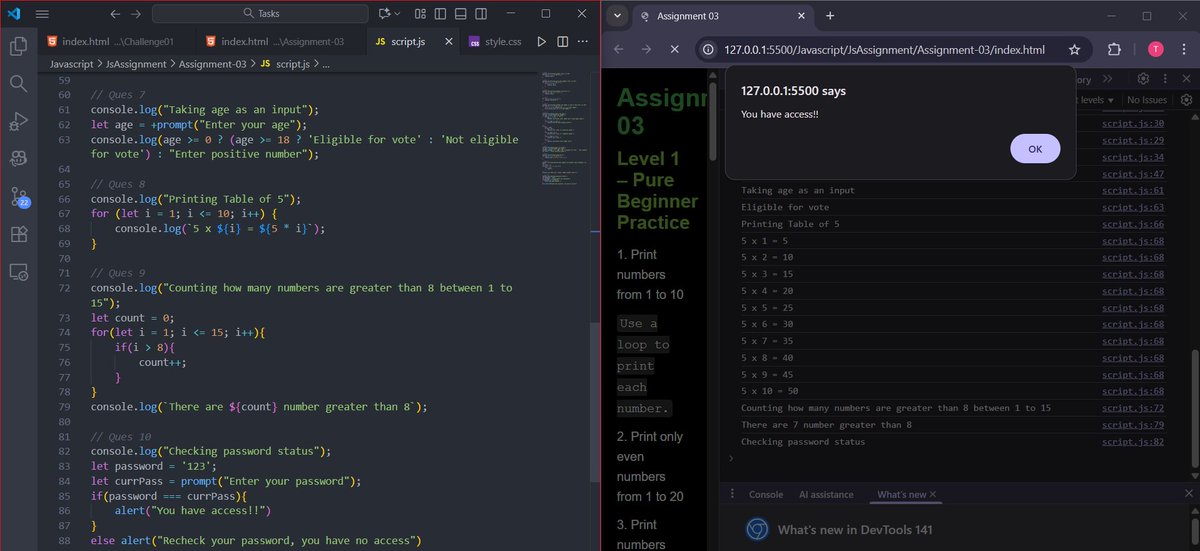
Task: Click the Chrome address bar URL
Action: tap(885, 50)
